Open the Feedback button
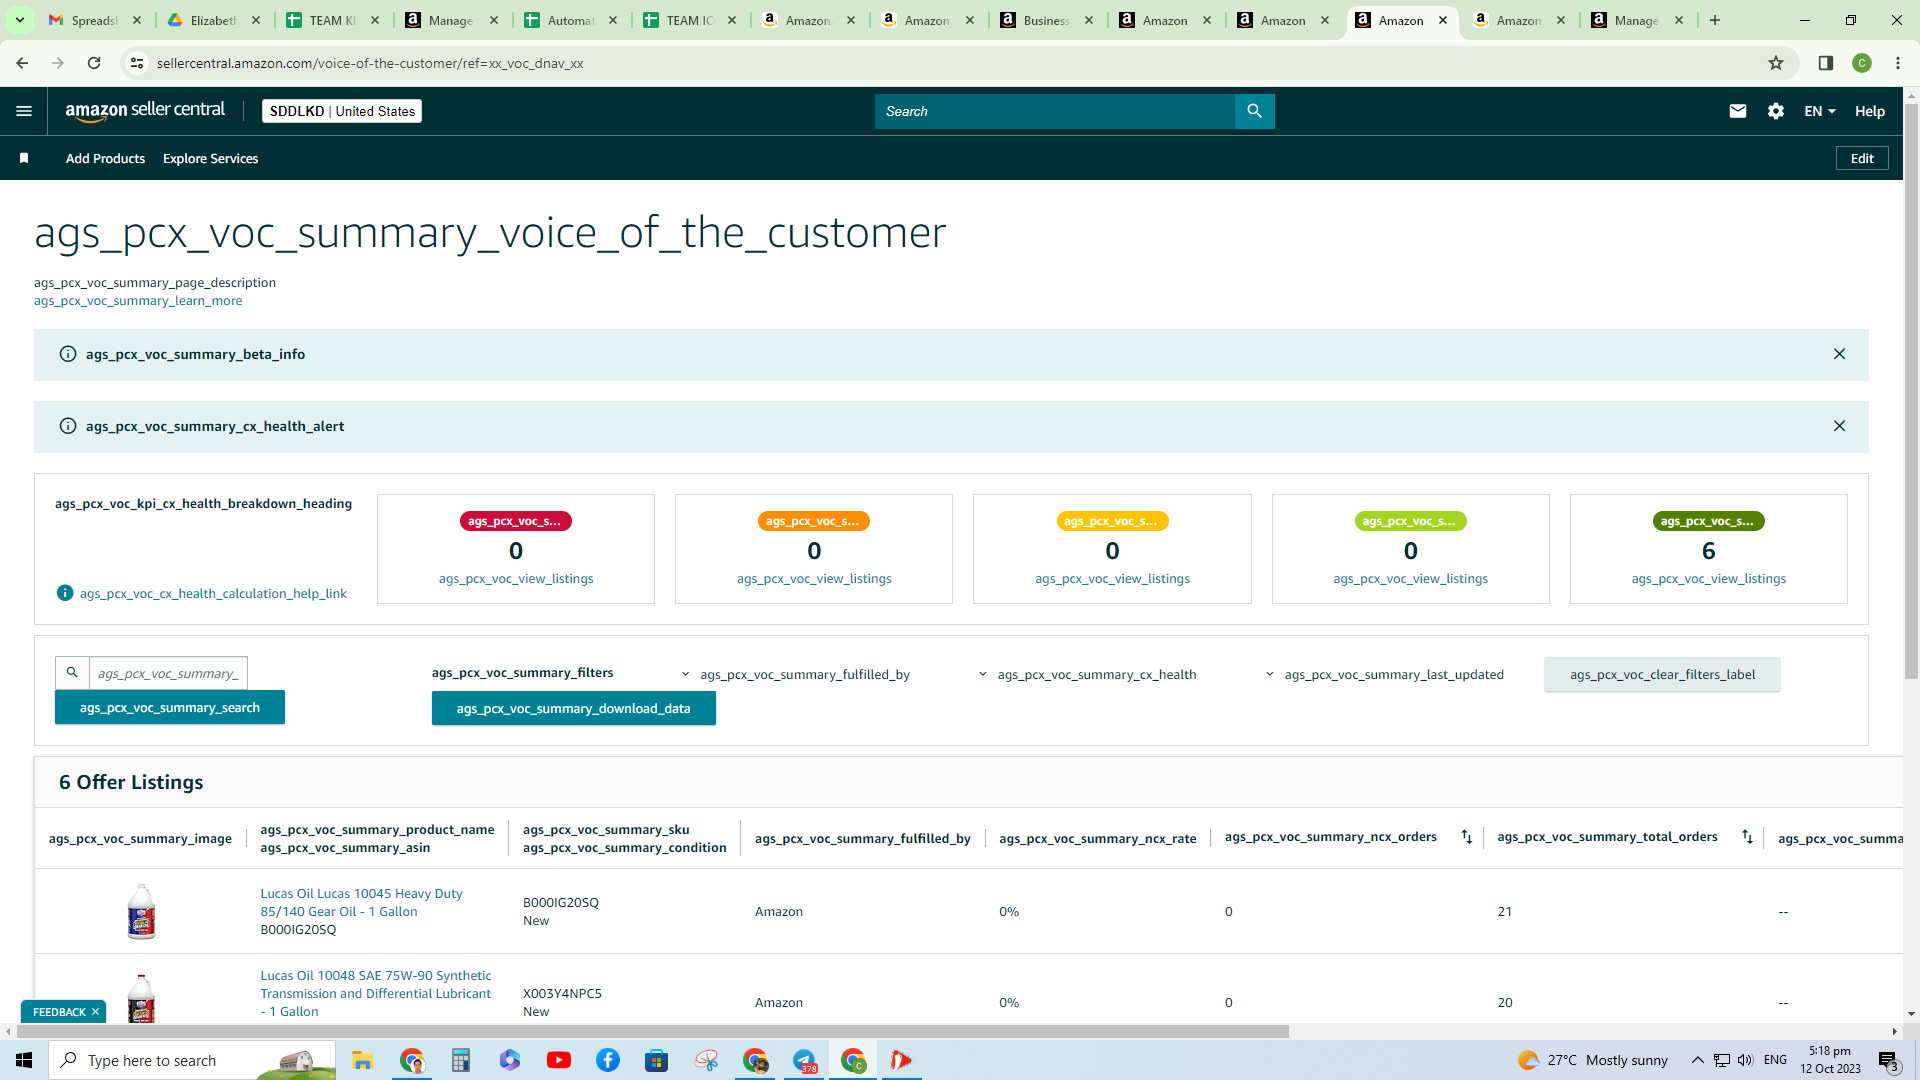1920x1080 pixels. tap(59, 1012)
